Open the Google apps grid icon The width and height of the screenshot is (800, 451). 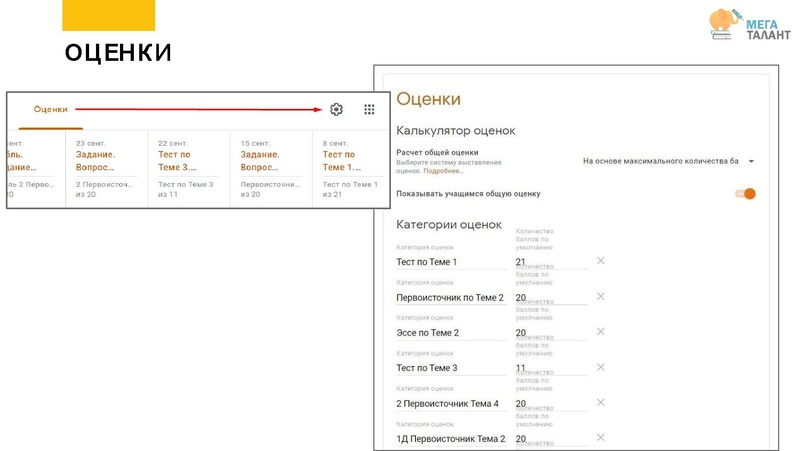tap(369, 110)
